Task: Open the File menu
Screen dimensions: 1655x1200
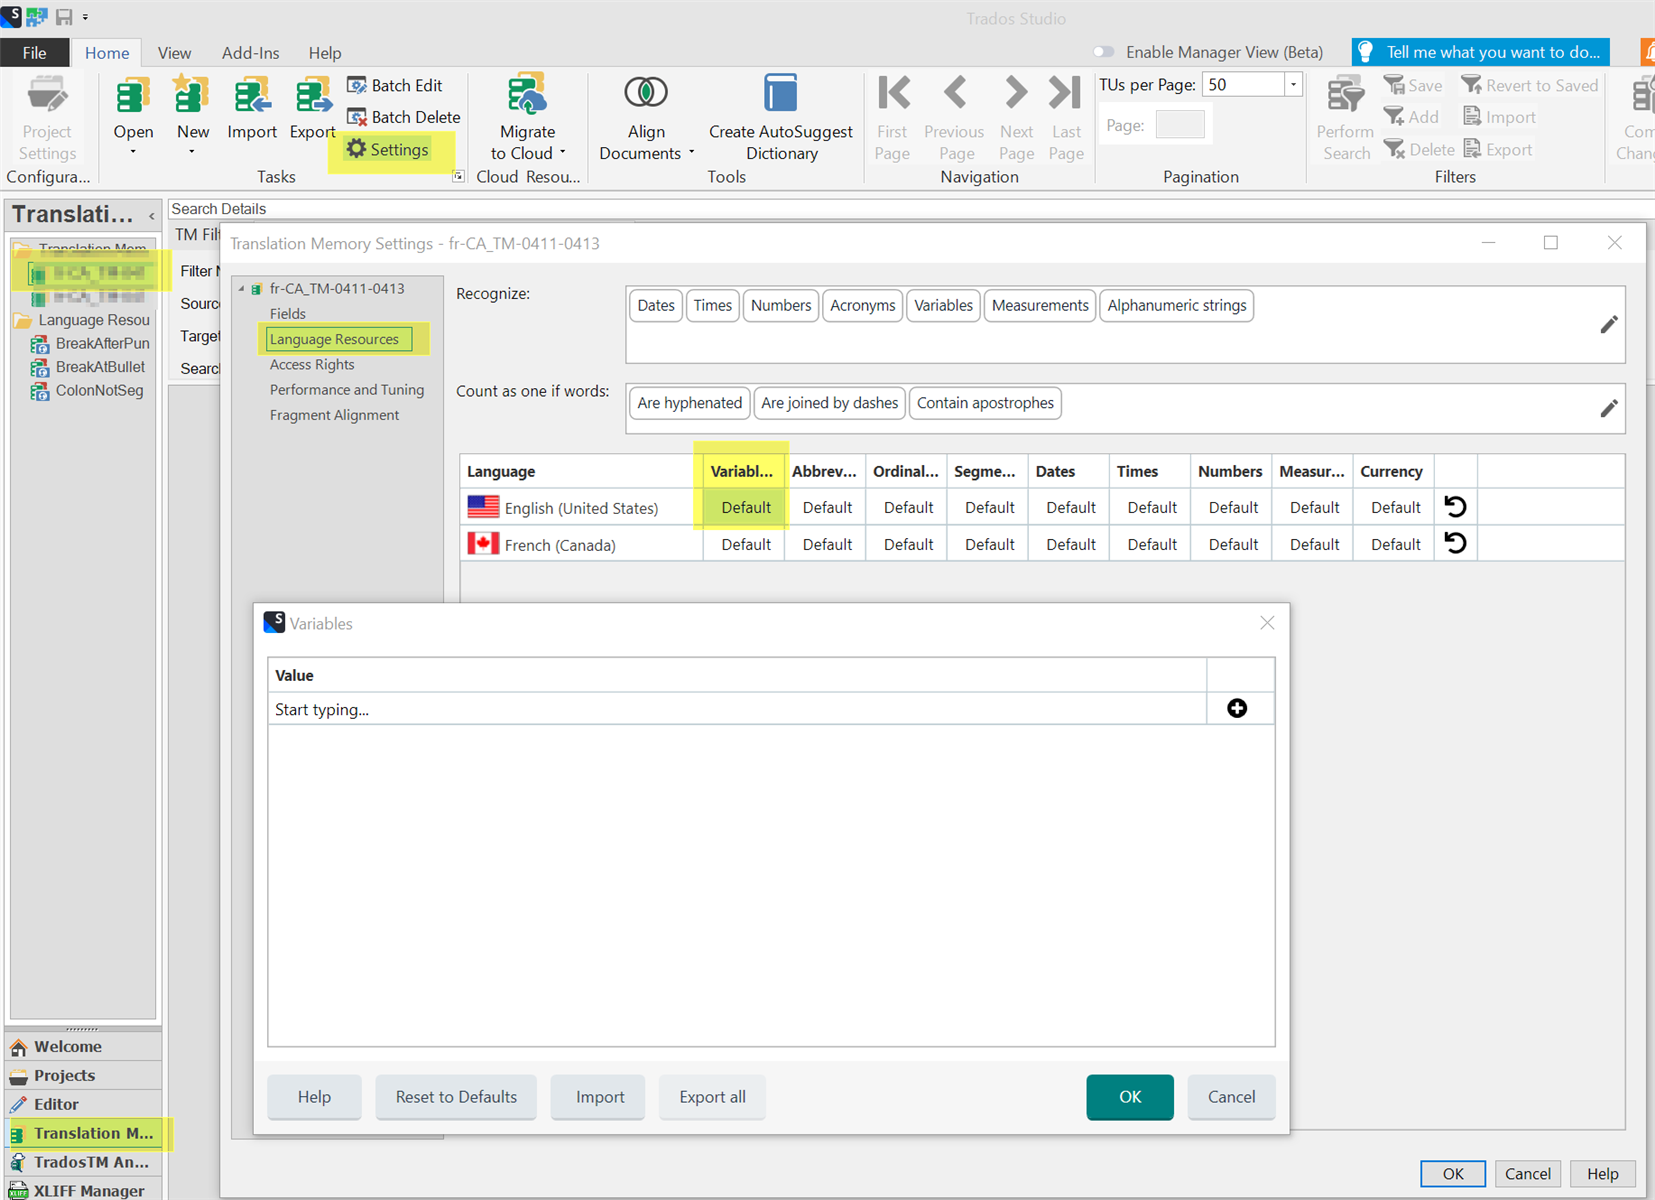Action: [34, 52]
